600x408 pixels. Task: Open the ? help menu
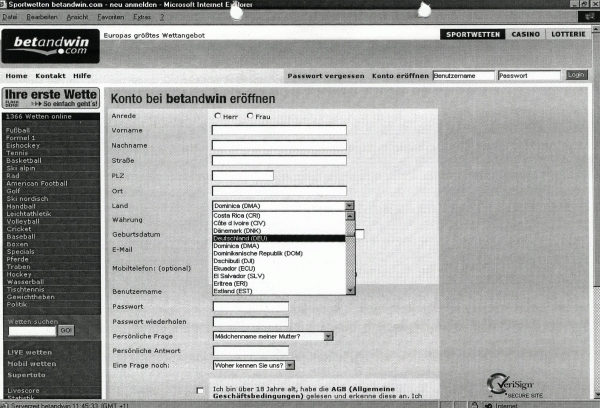pyautogui.click(x=162, y=17)
